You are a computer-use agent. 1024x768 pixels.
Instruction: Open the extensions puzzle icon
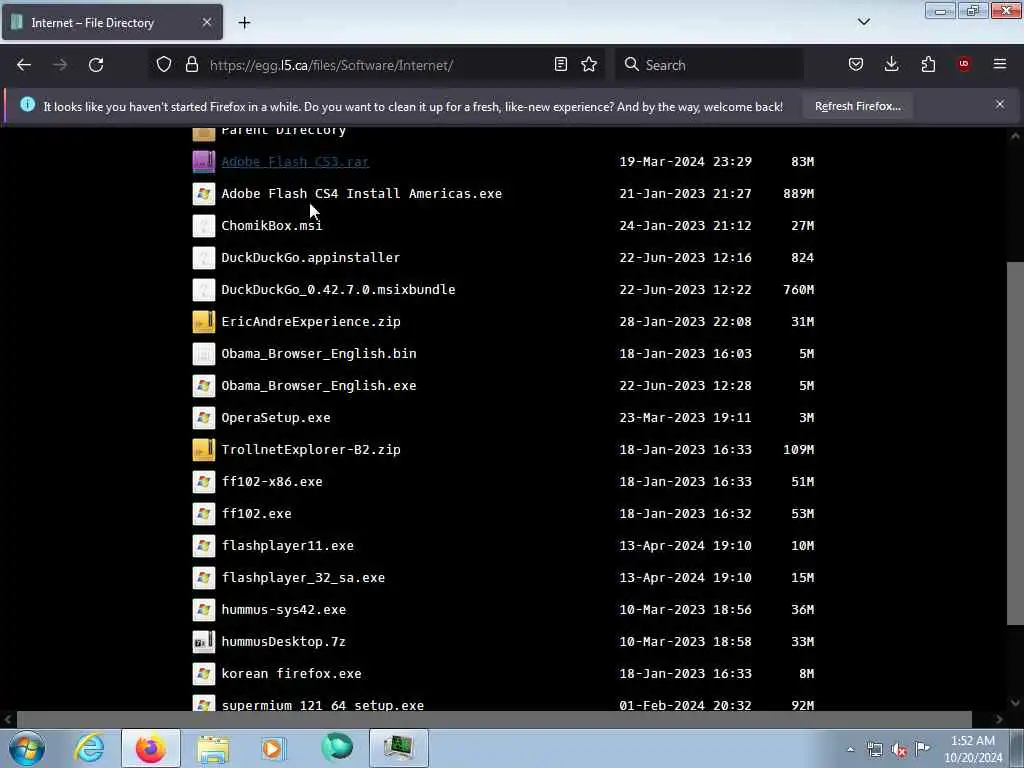point(928,64)
